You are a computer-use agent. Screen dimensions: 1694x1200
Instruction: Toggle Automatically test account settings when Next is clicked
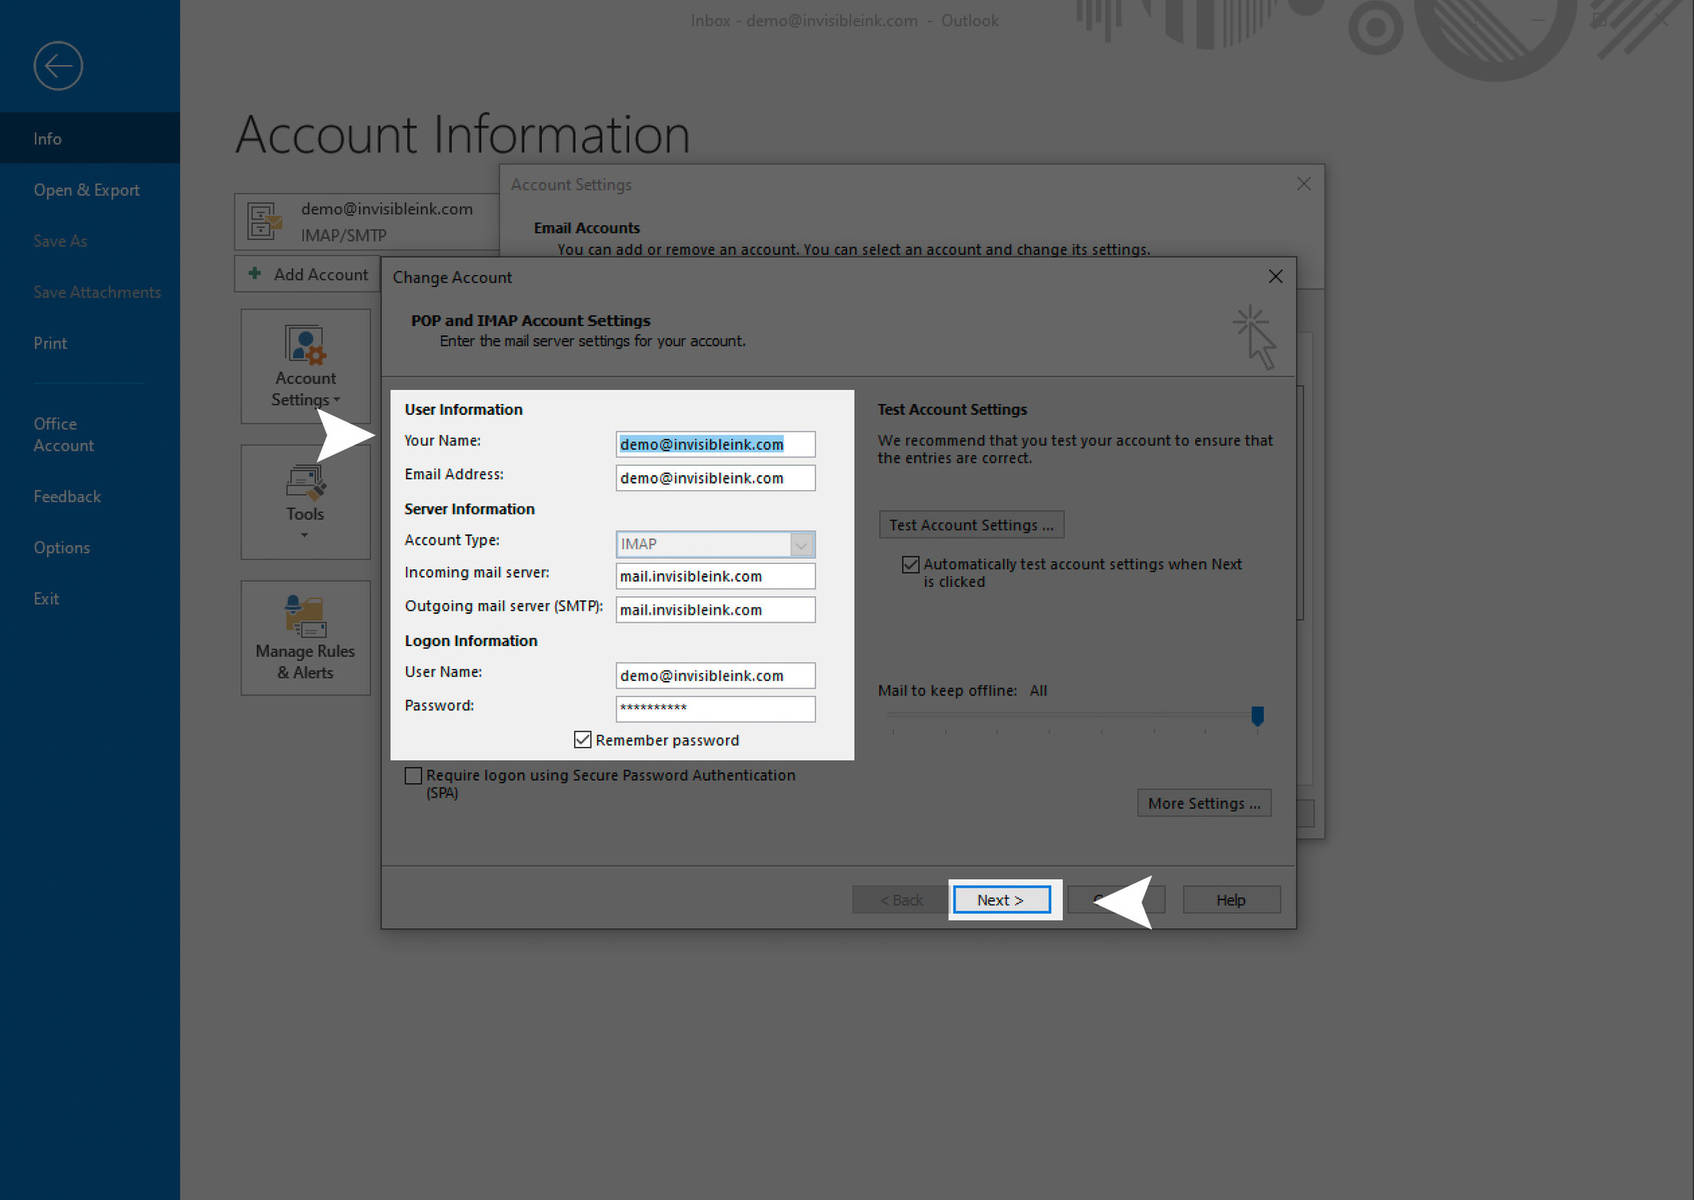pos(910,565)
